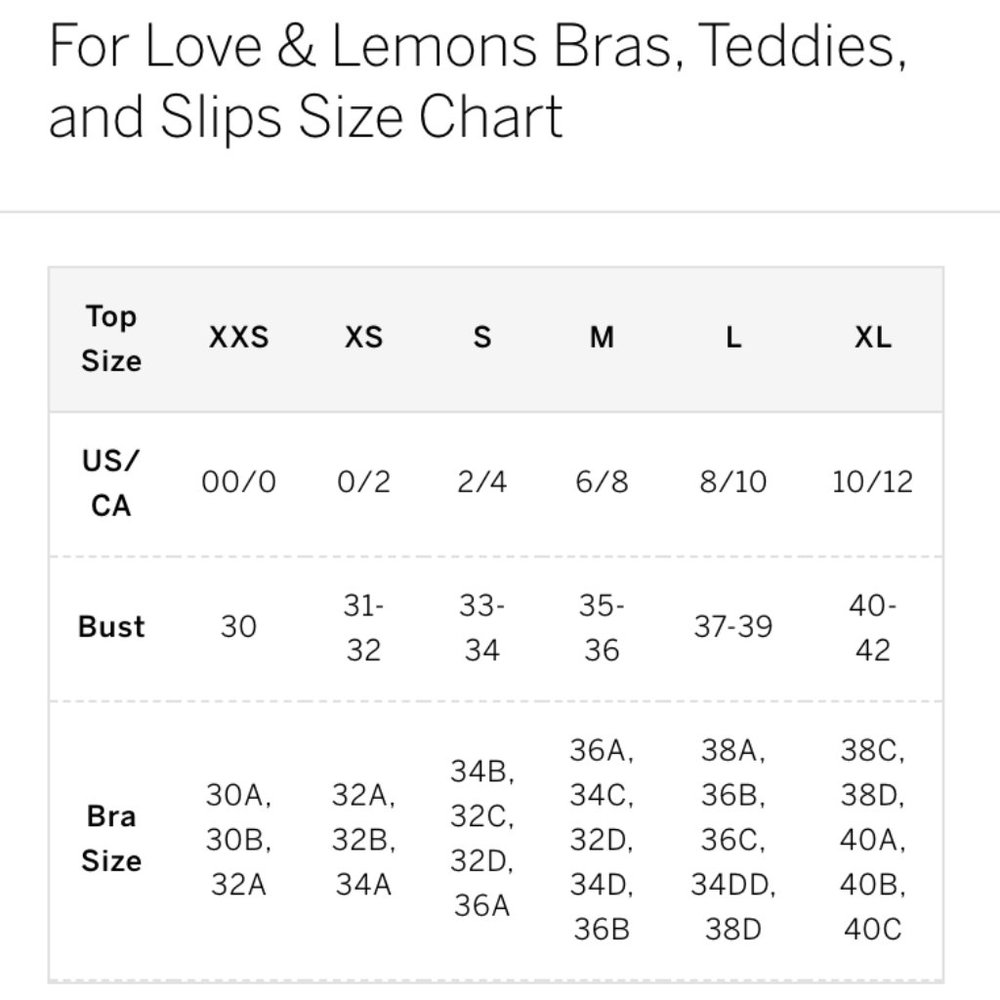Viewport: 1000px width, 1000px height.
Task: Click the Bust row label
Action: 111,627
